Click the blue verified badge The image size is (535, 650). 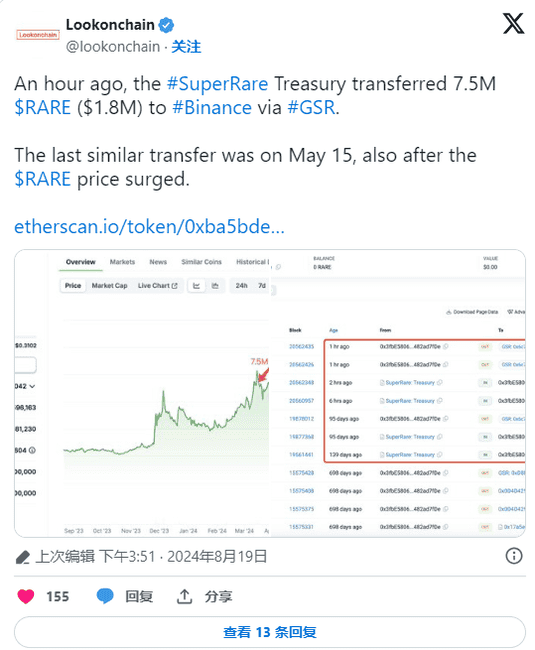coord(166,25)
